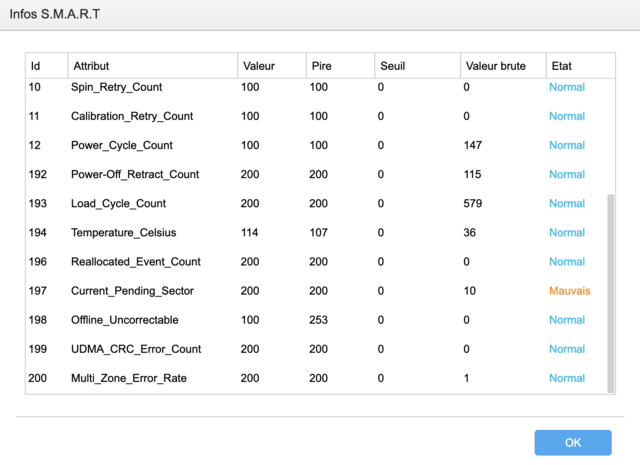This screenshot has height=465, width=640.
Task: Click Id 12 in the table
Action: point(34,145)
